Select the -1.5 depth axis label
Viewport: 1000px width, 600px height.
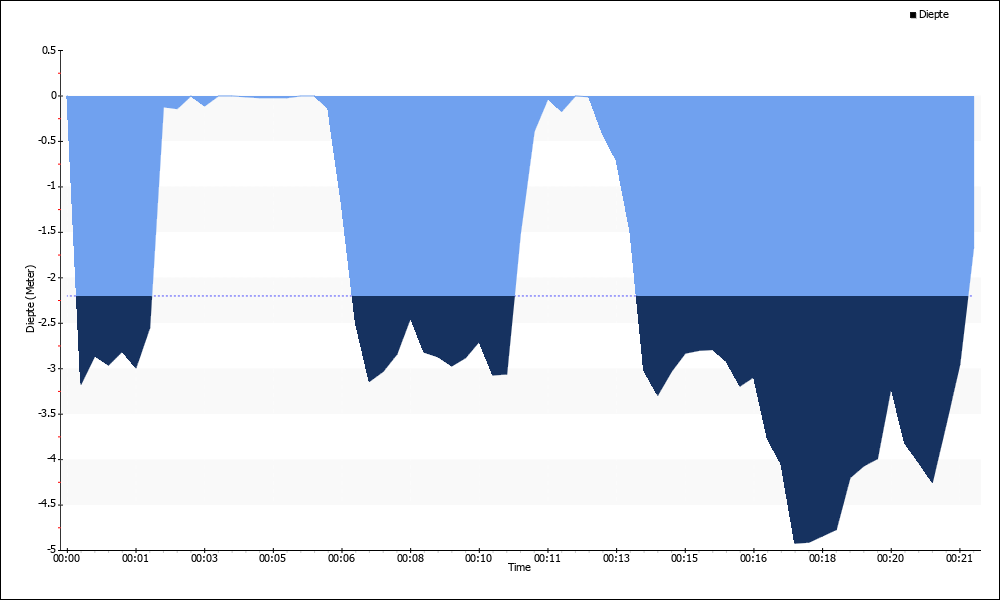coord(47,231)
